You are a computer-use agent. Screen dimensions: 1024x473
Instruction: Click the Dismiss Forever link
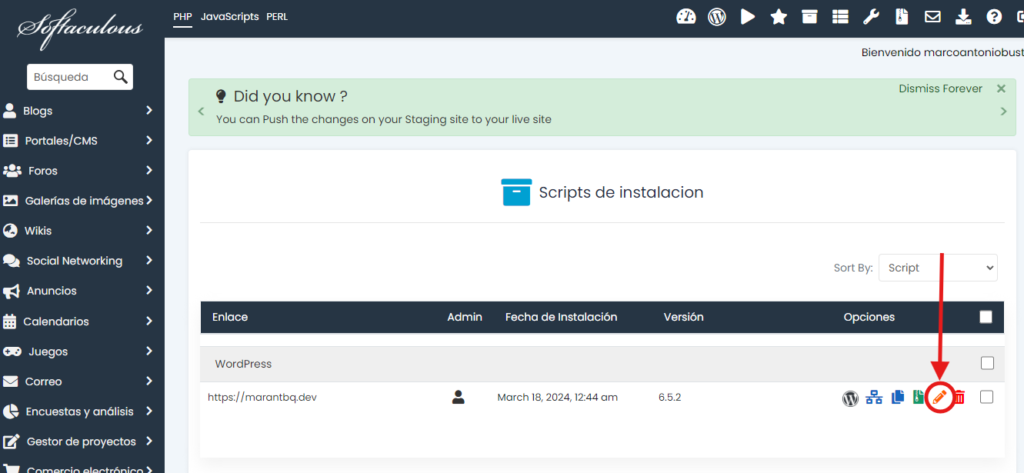(940, 89)
